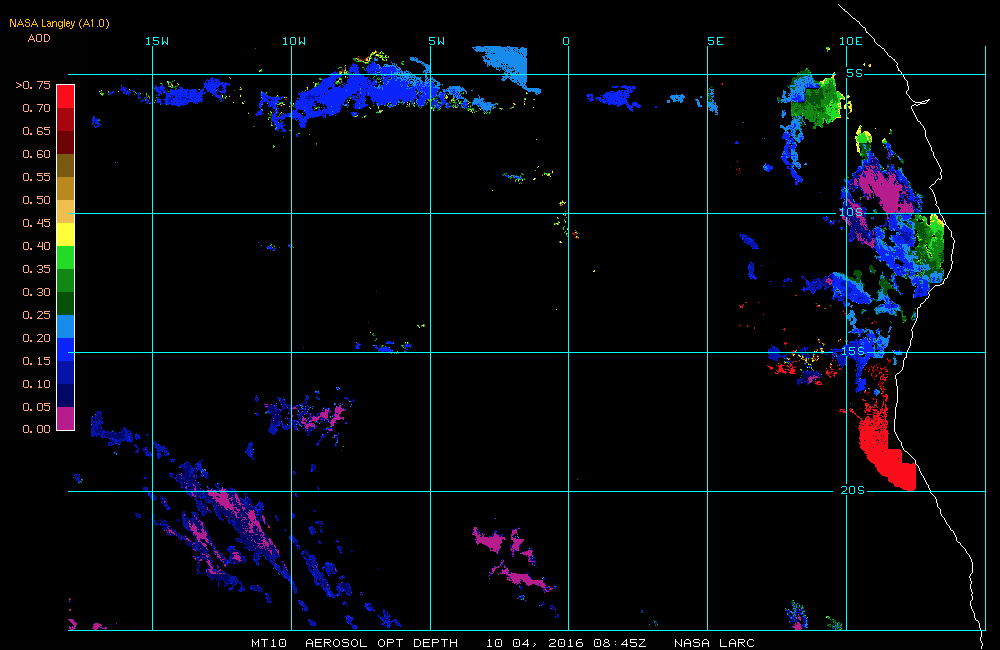Click the dark blue swatch between 0.15 and 0.10
This screenshot has height=650, width=1000.
(x=66, y=372)
